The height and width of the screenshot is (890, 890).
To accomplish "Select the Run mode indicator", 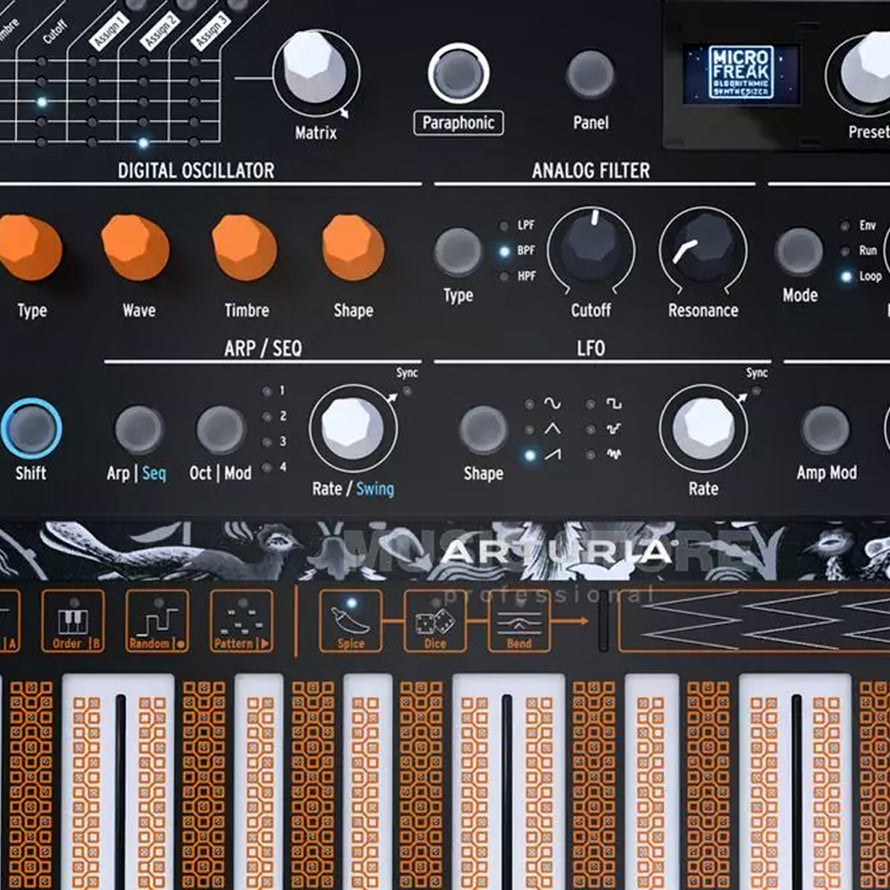I will (x=845, y=251).
